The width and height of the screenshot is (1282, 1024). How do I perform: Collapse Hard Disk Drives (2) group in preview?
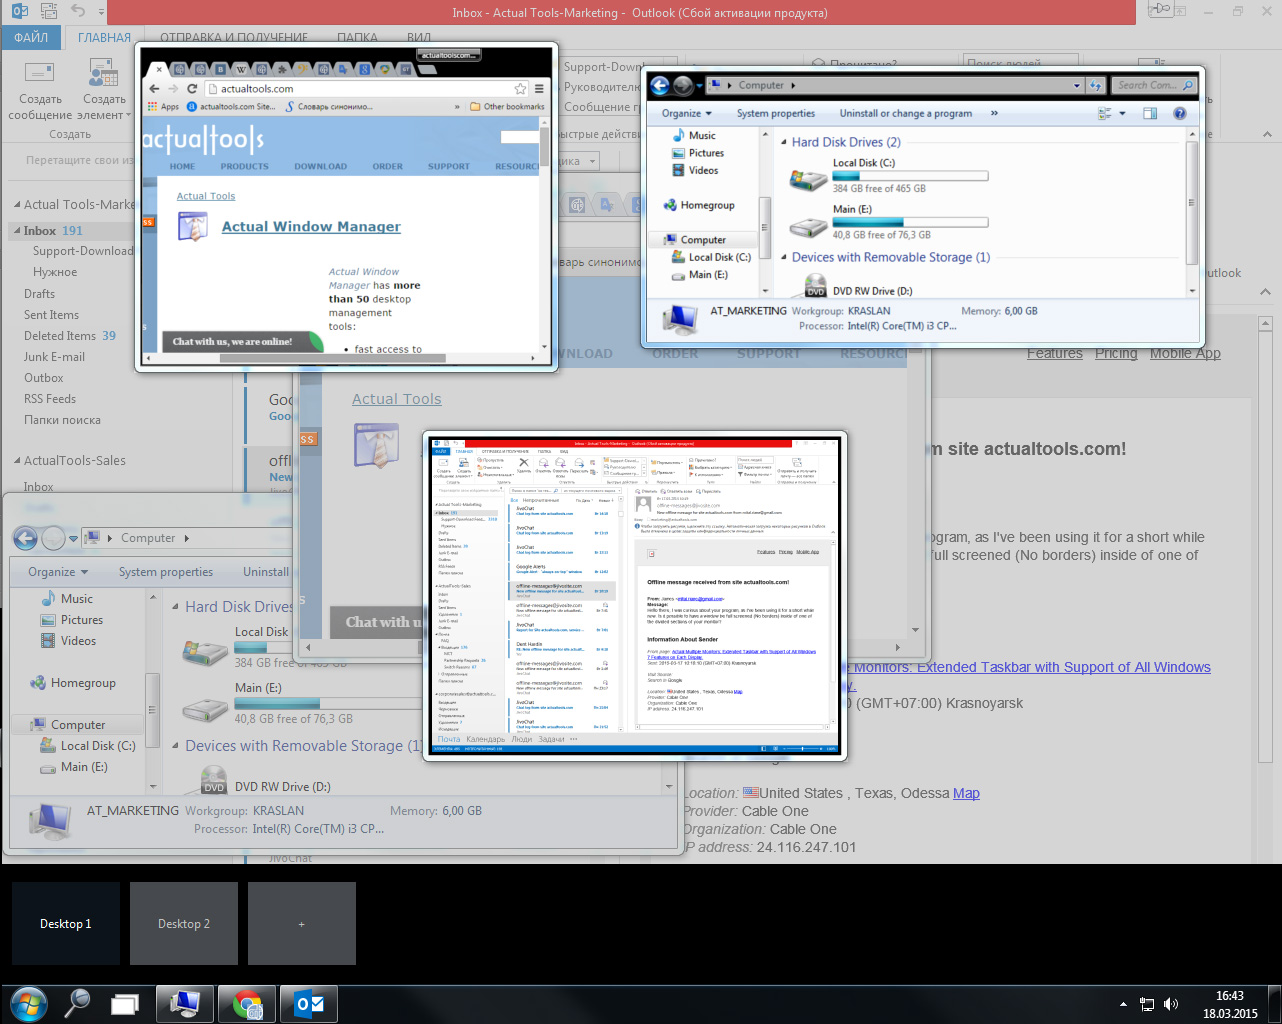coord(784,142)
